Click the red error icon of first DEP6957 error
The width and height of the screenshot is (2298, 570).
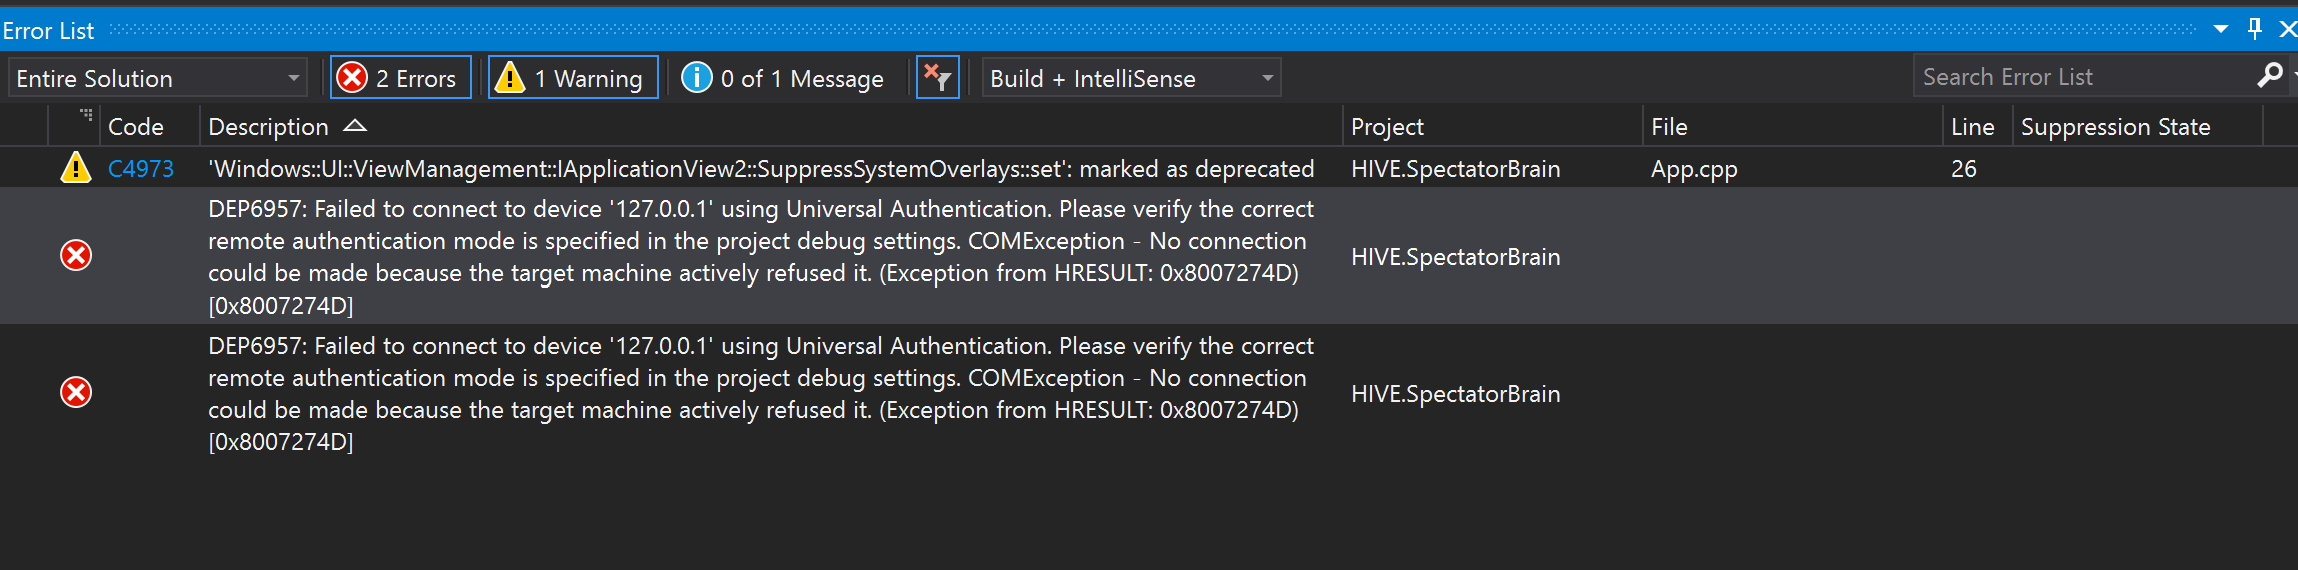click(x=76, y=256)
